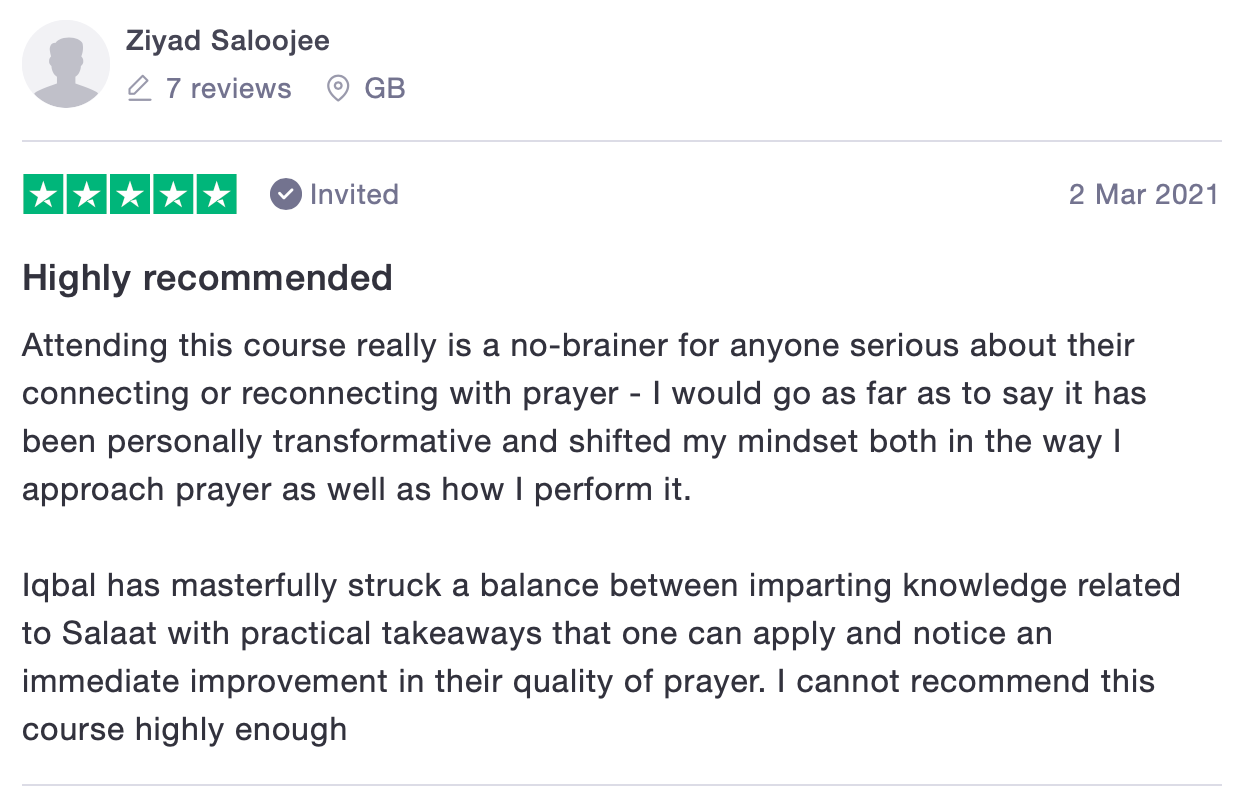
Task: Click the second green rating star
Action: (86, 194)
